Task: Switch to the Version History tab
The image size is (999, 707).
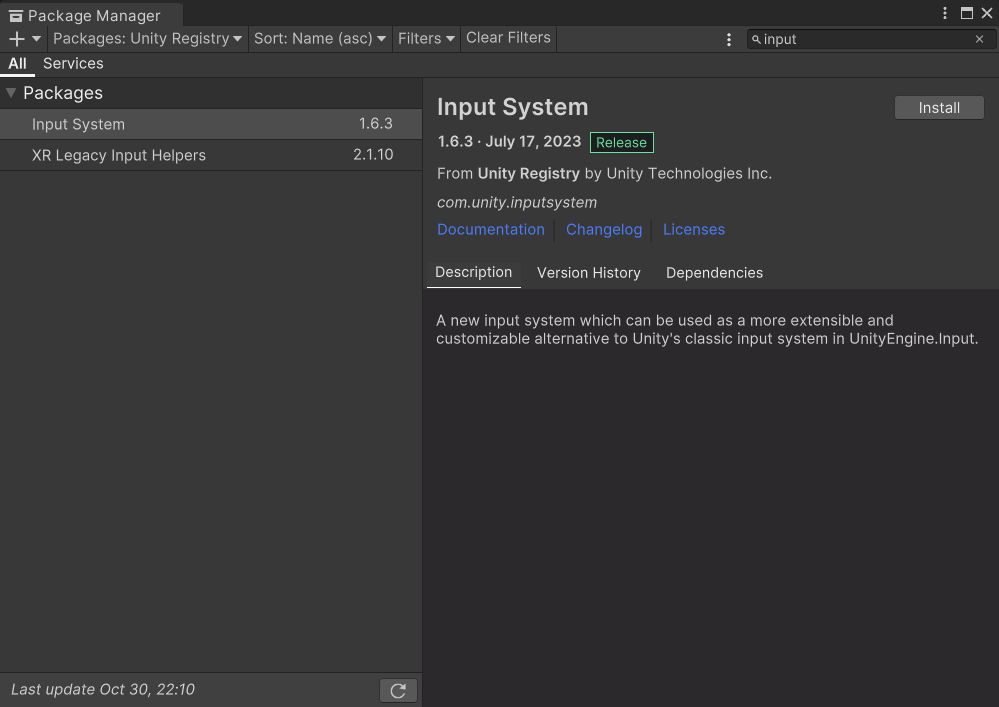Action: click(x=588, y=273)
